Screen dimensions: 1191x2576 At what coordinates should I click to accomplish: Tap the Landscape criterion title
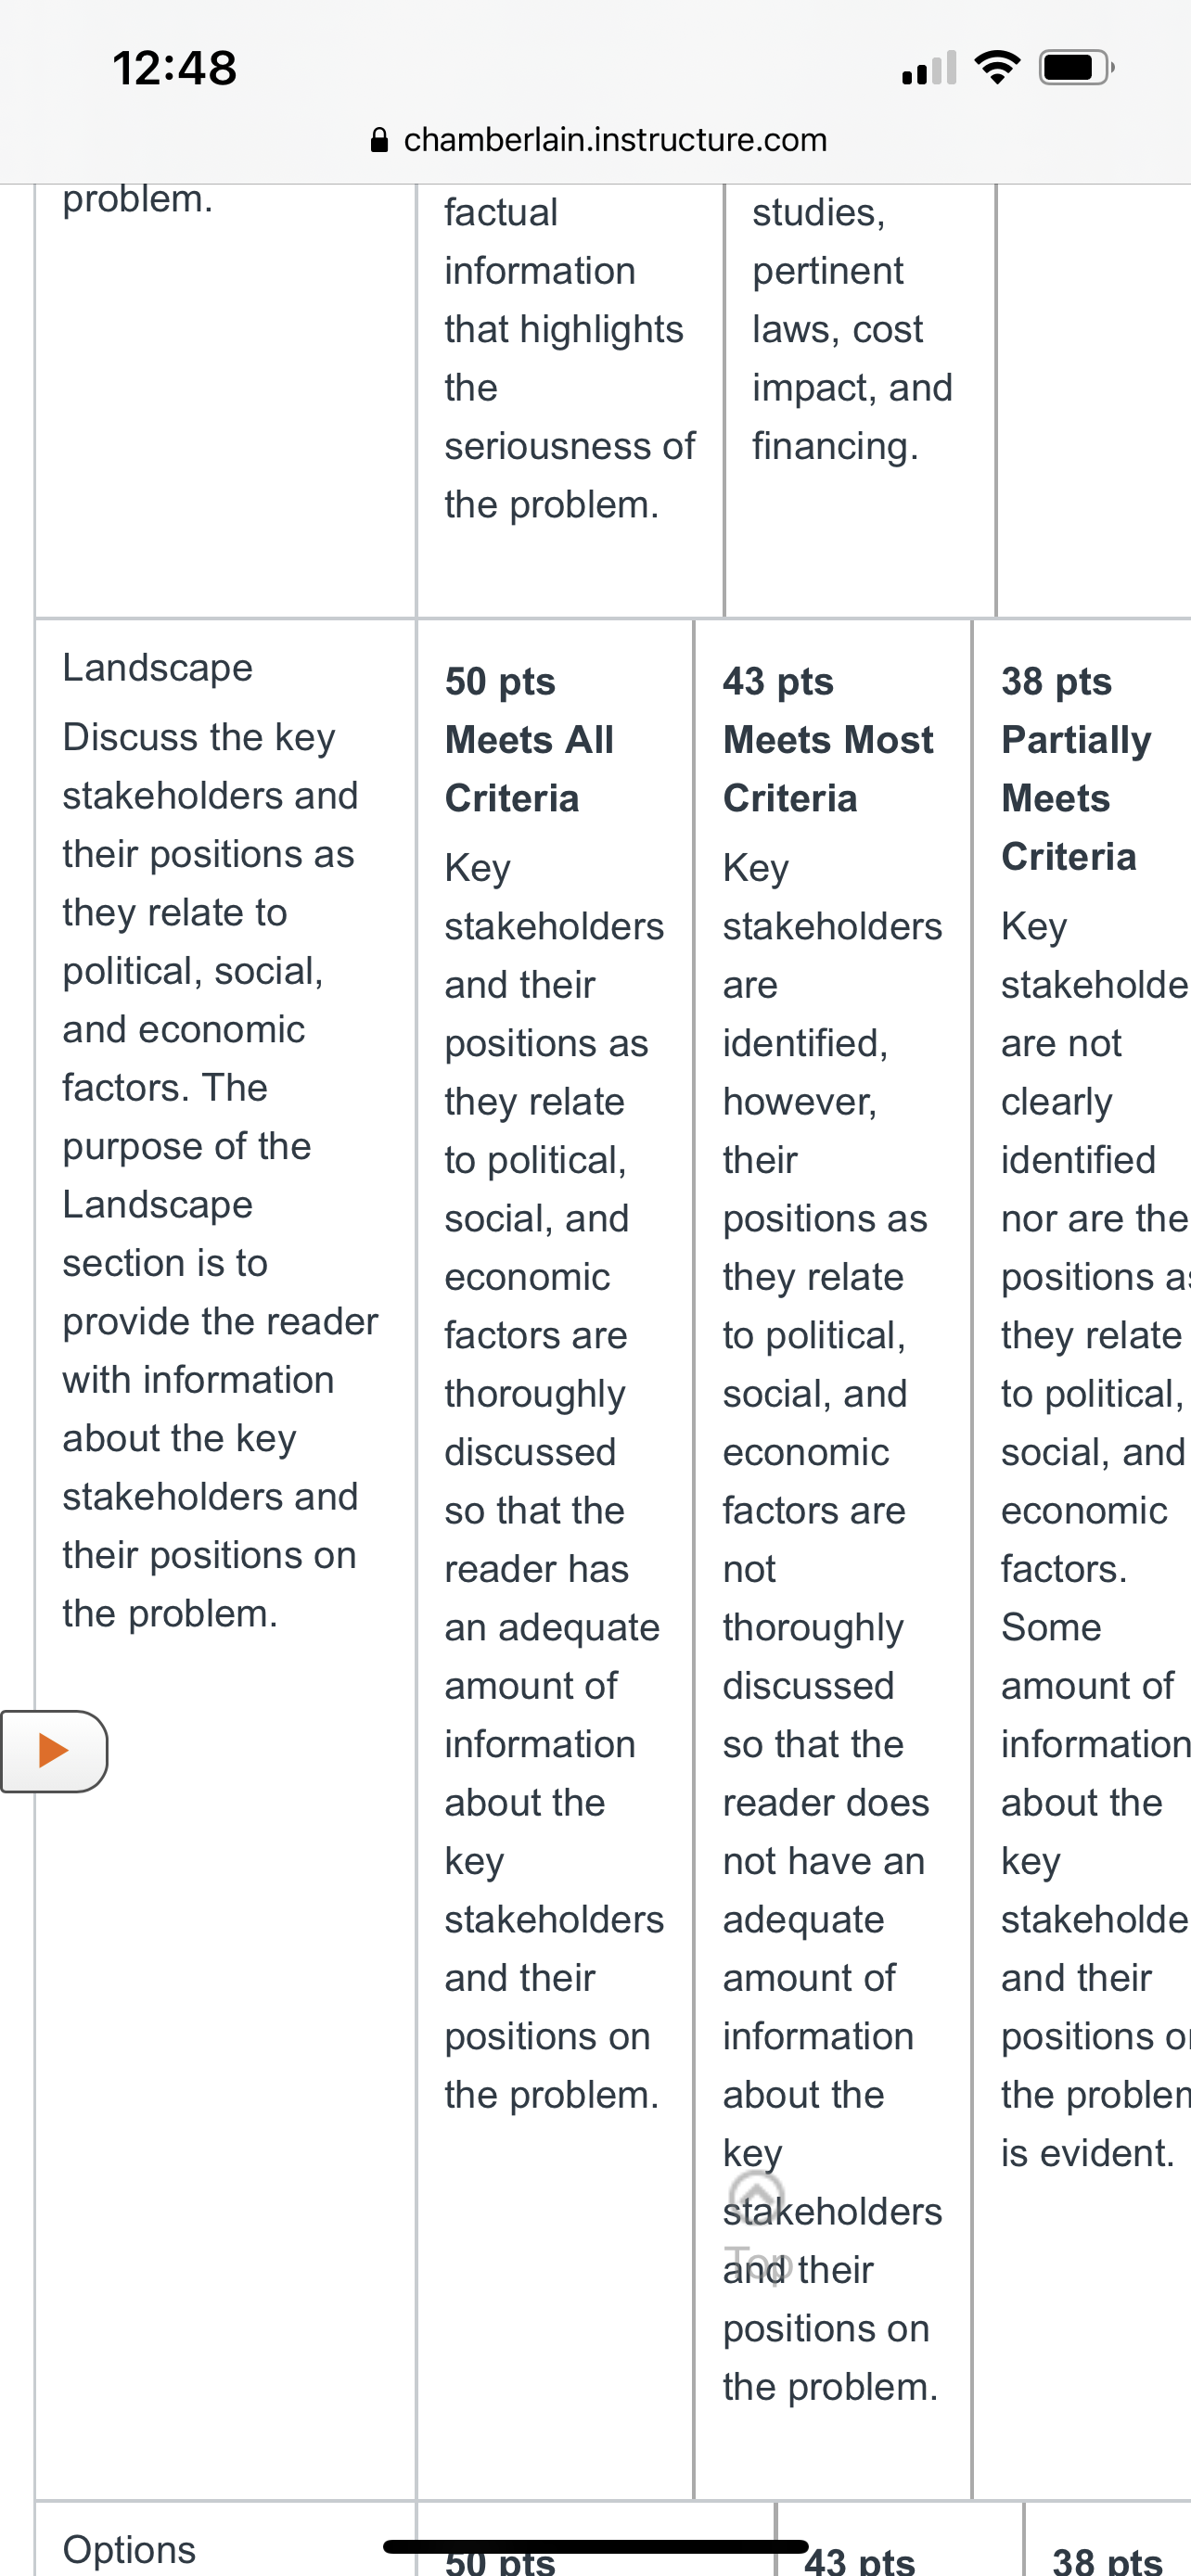(x=158, y=667)
